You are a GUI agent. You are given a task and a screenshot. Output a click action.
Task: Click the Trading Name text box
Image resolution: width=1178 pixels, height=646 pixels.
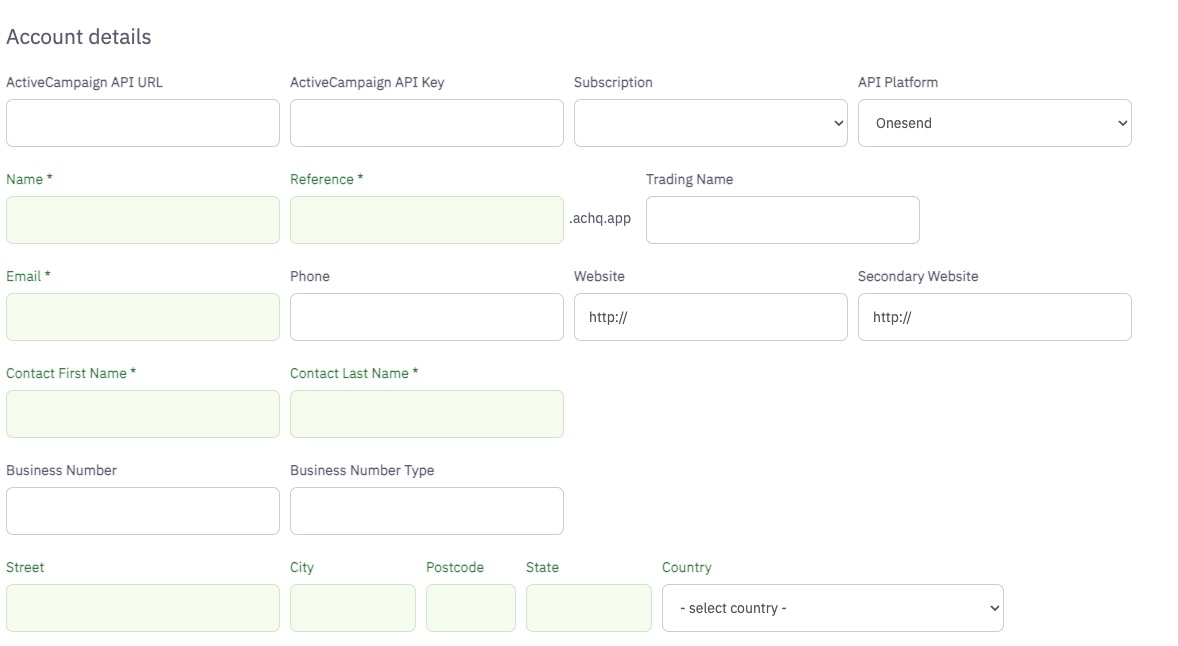782,220
